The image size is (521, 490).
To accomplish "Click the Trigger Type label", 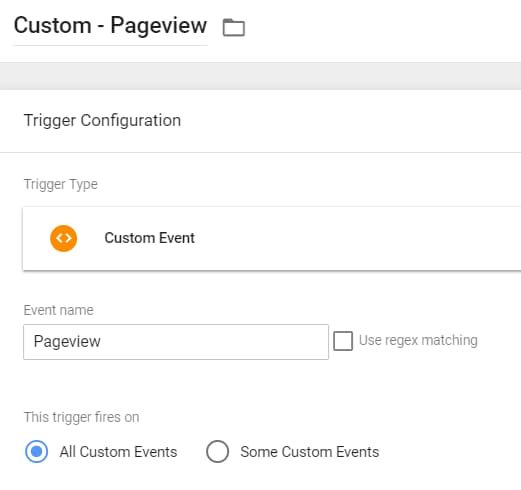I will click(x=61, y=184).
